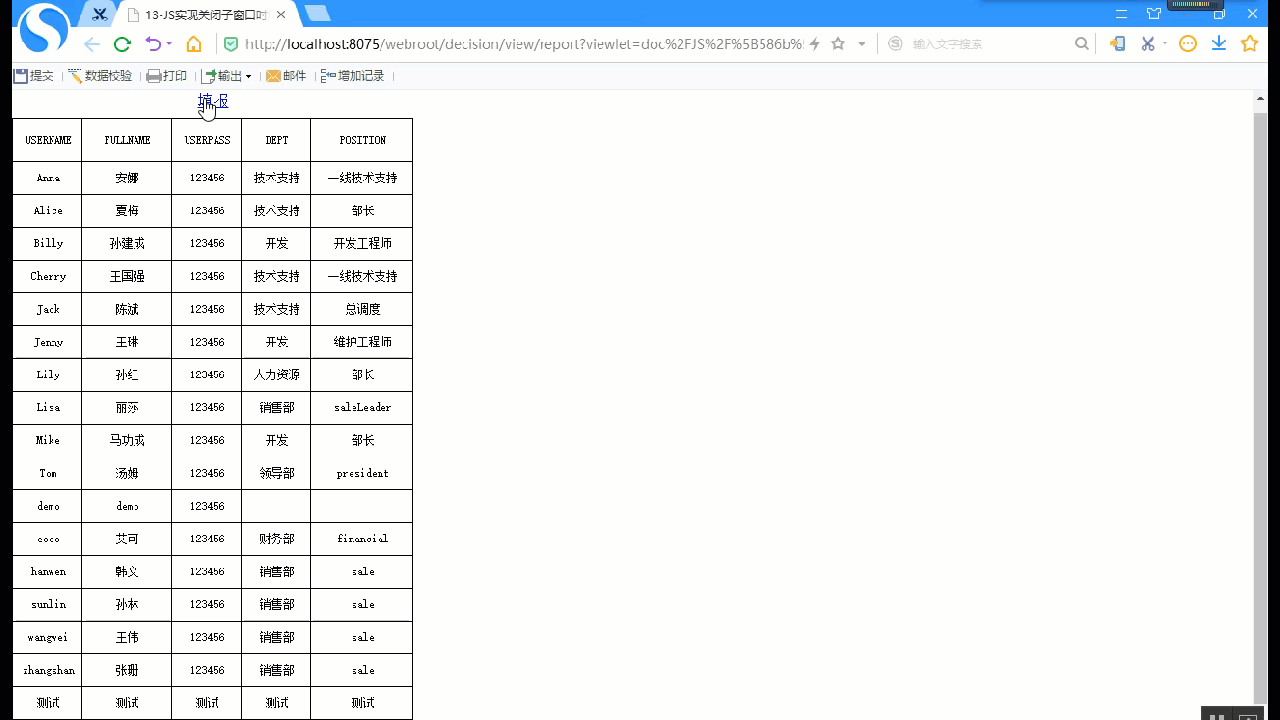The height and width of the screenshot is (720, 1280).
Task: Click DEPT column header
Action: (277, 140)
